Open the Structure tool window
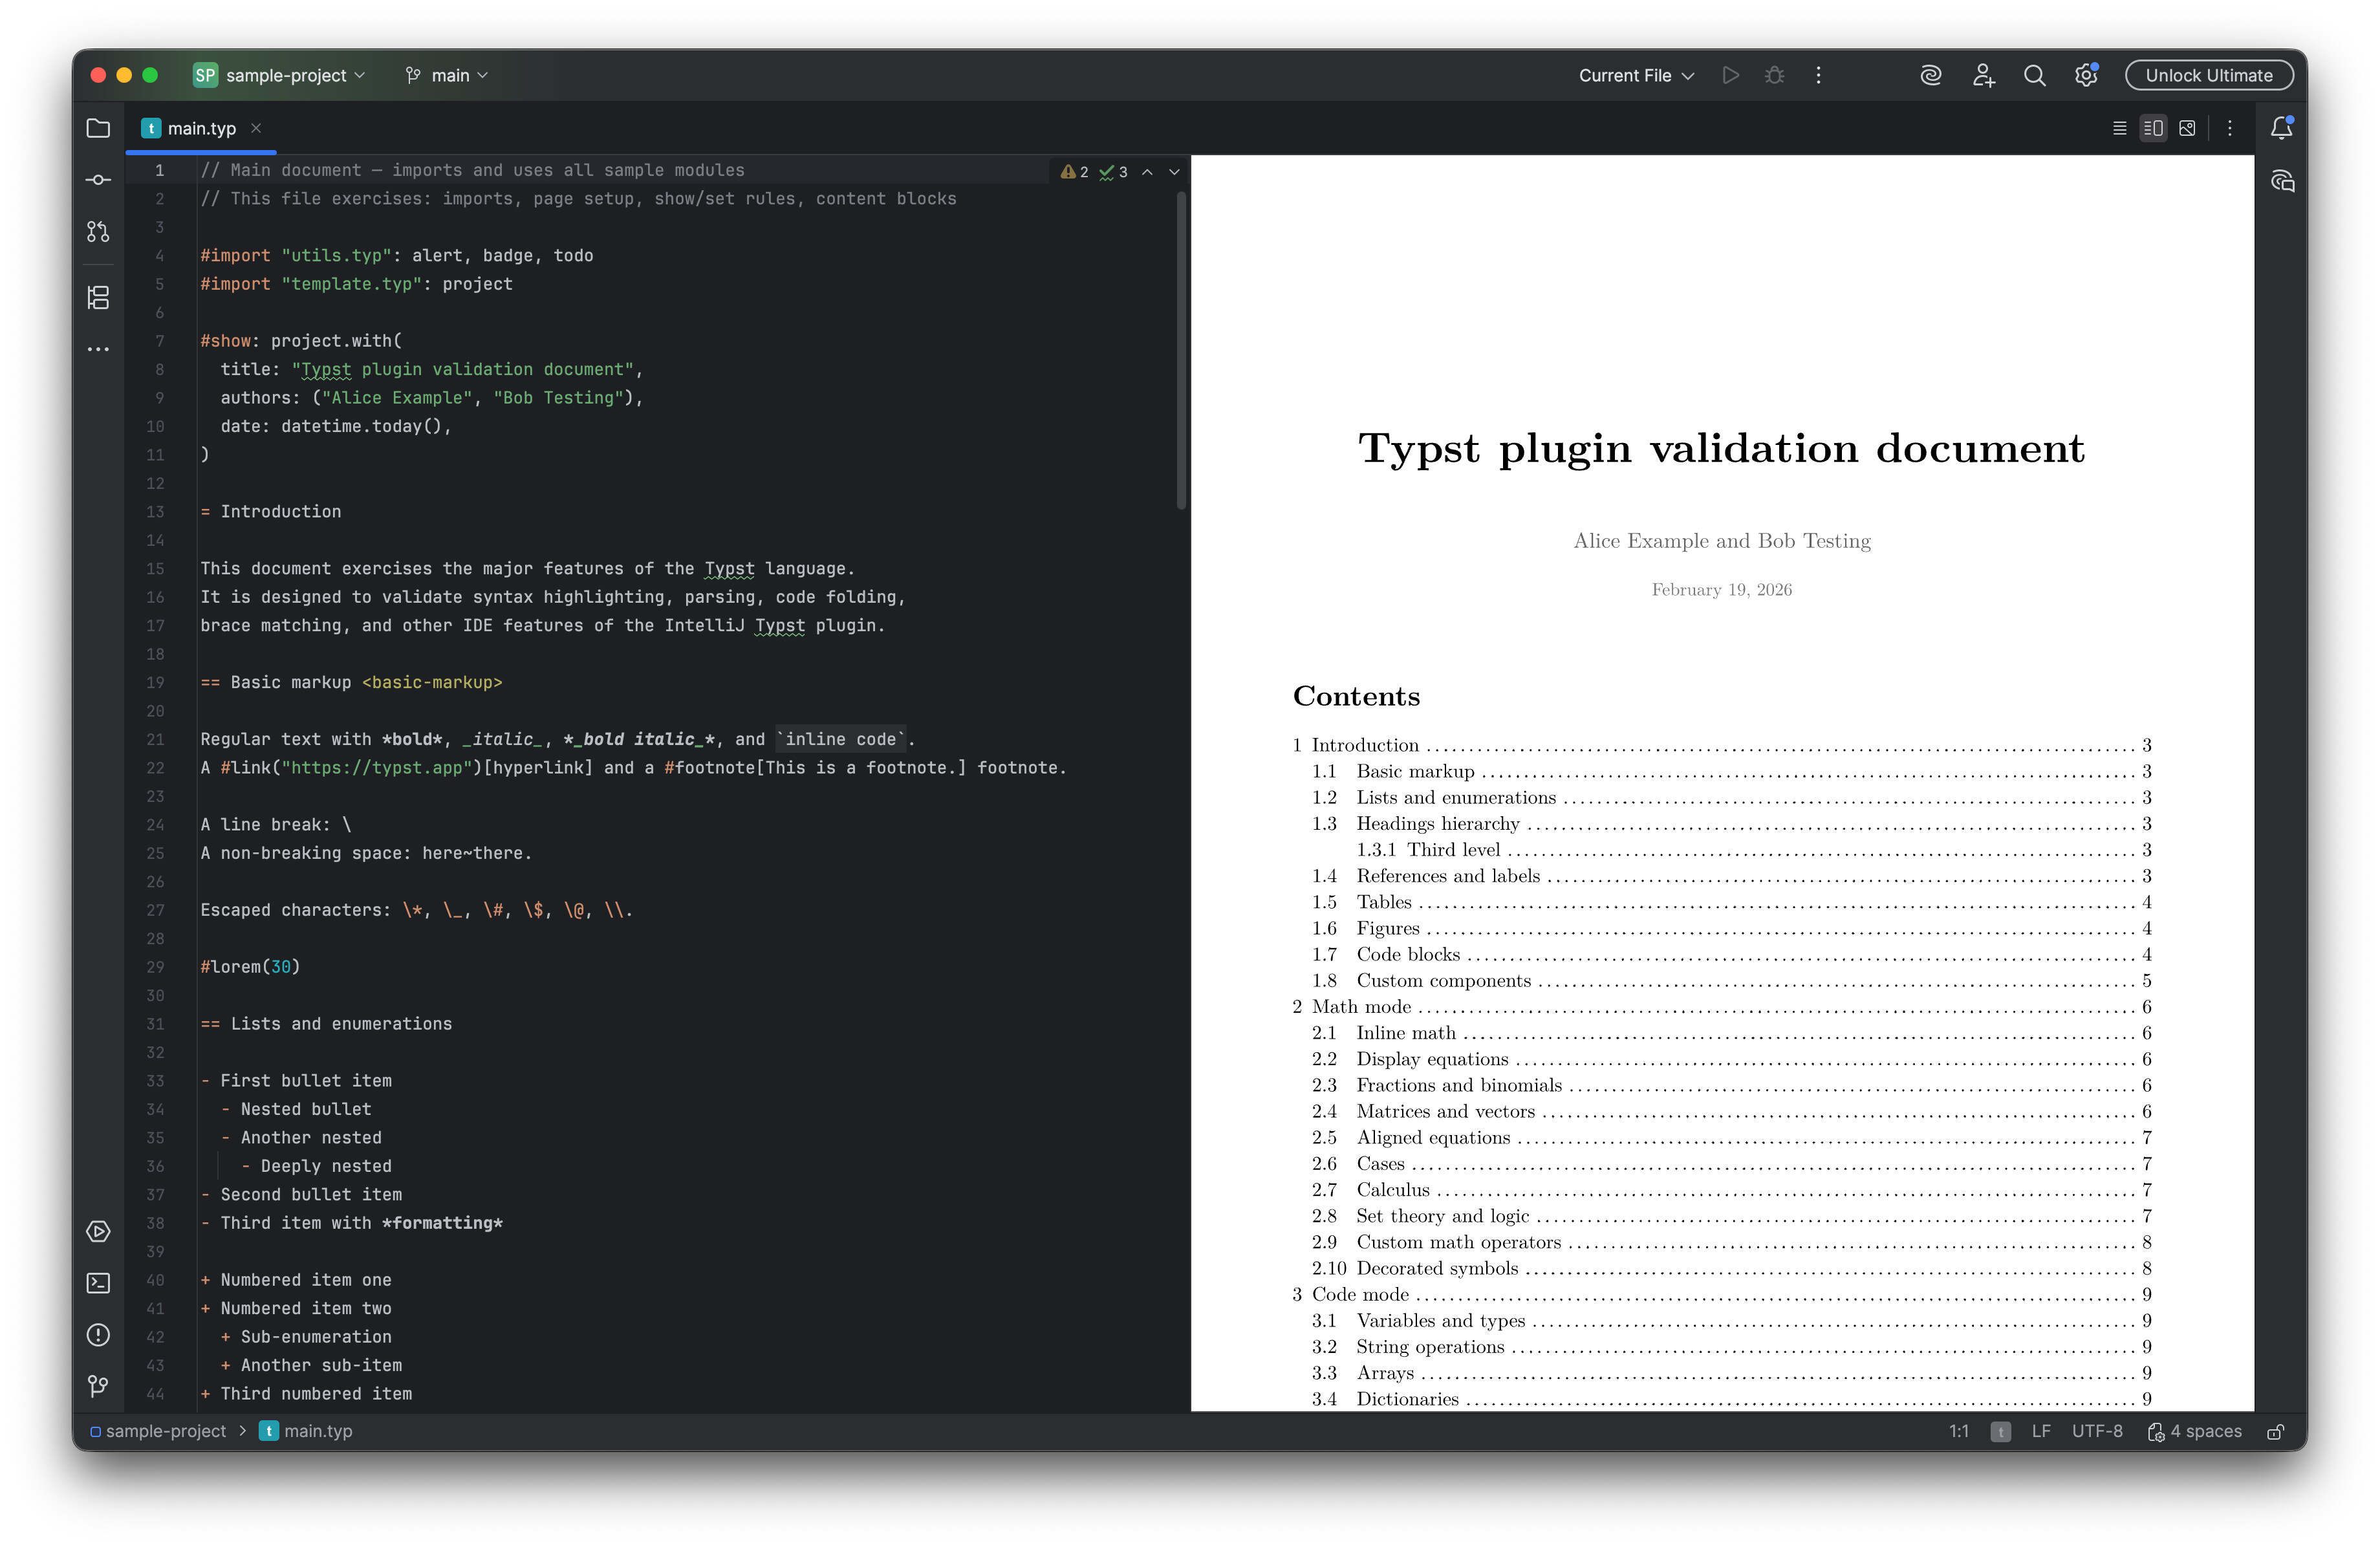The width and height of the screenshot is (2380, 1547). tap(98, 297)
